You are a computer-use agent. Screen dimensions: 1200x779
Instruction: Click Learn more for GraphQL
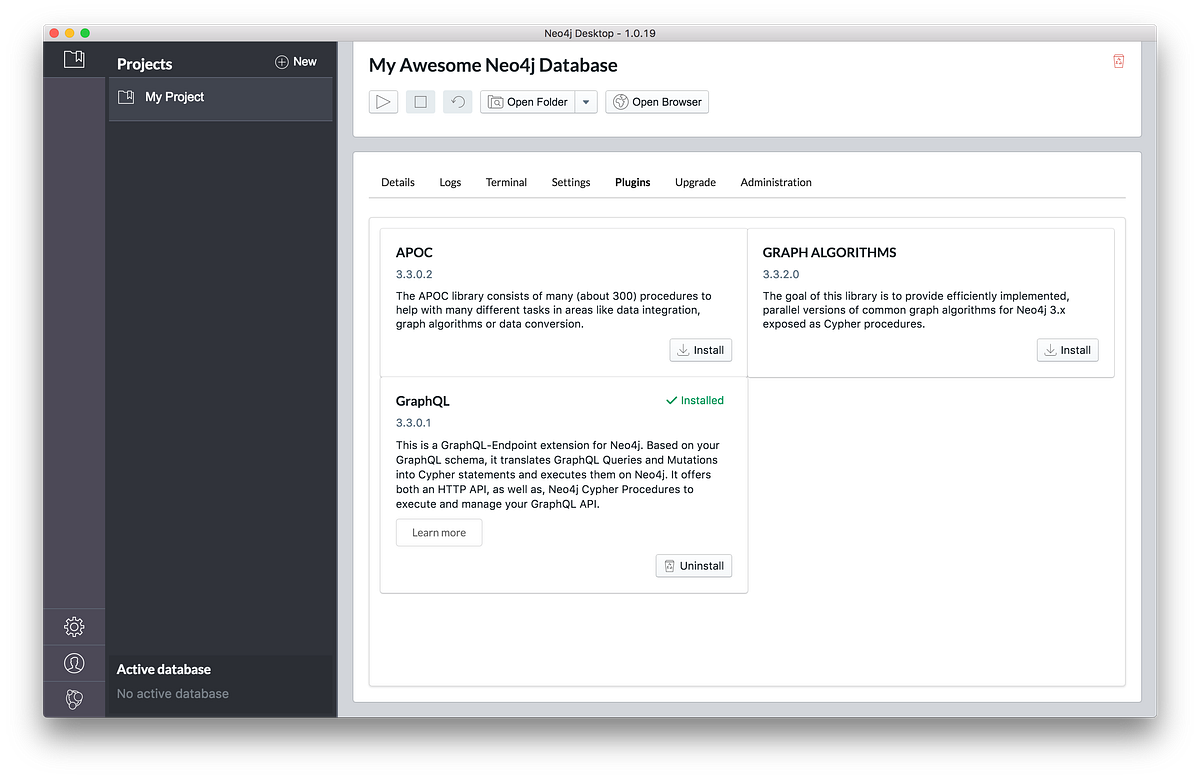439,533
